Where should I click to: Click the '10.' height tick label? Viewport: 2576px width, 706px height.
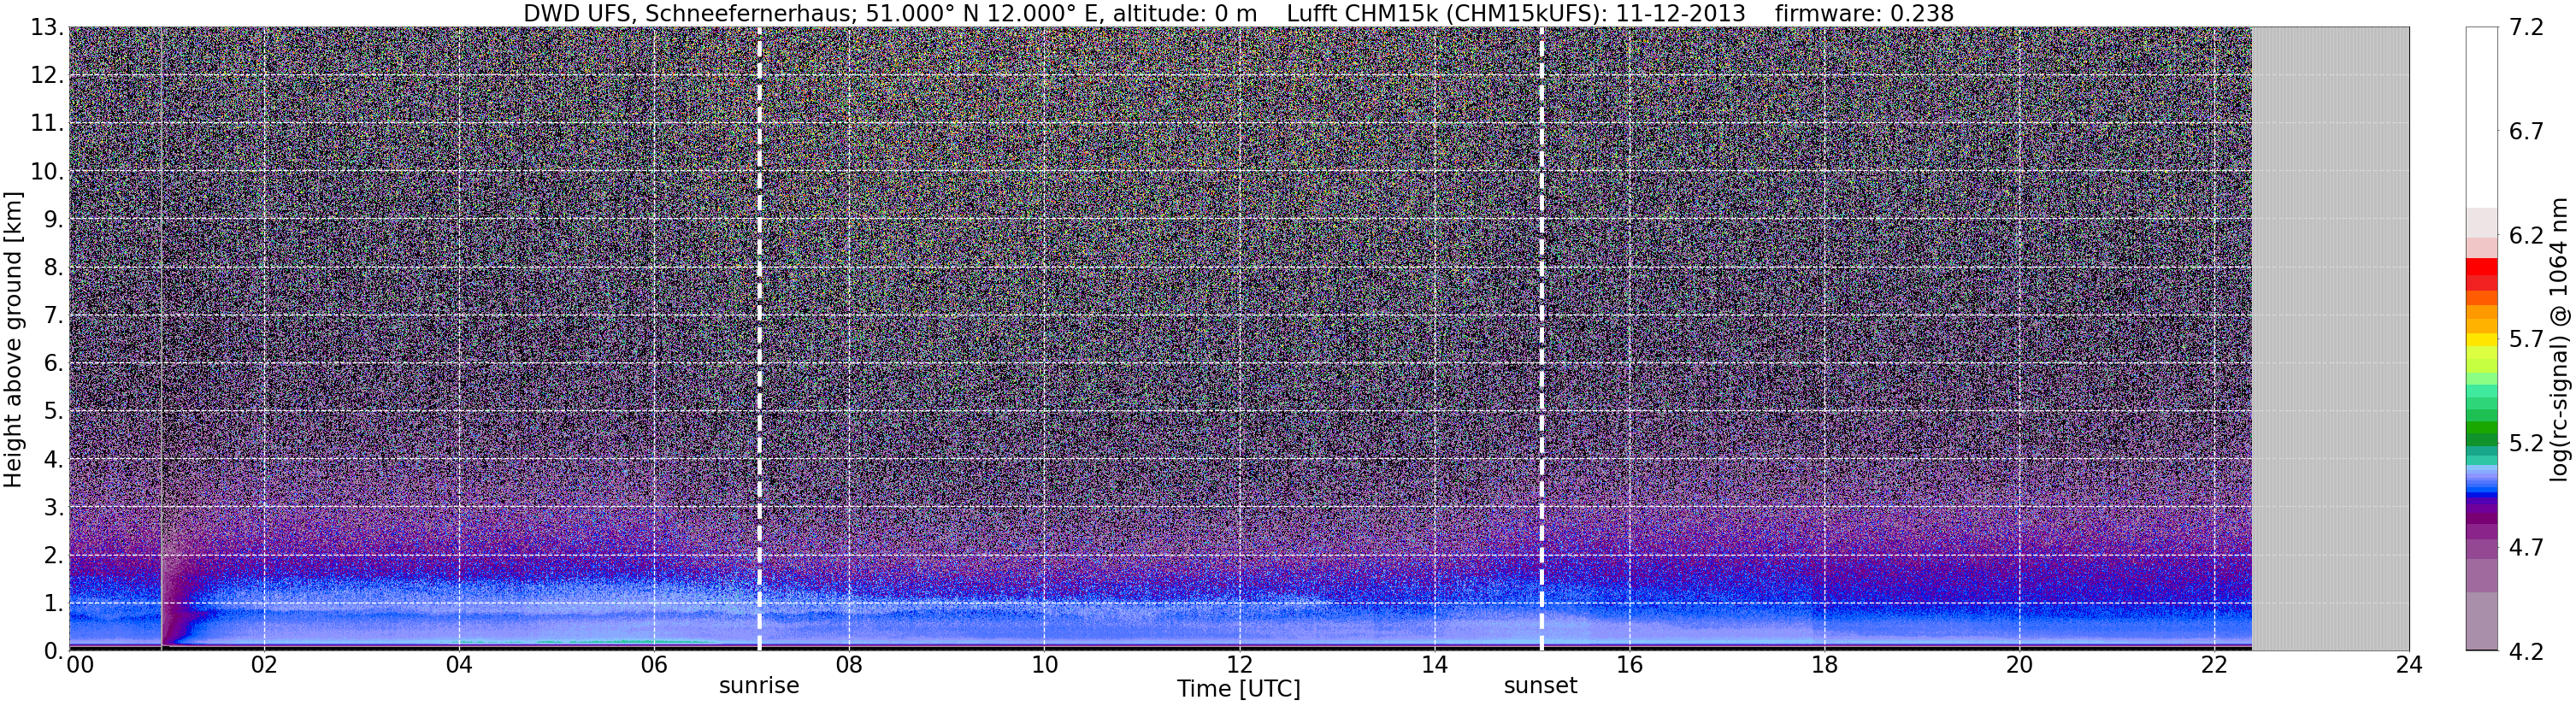point(47,172)
